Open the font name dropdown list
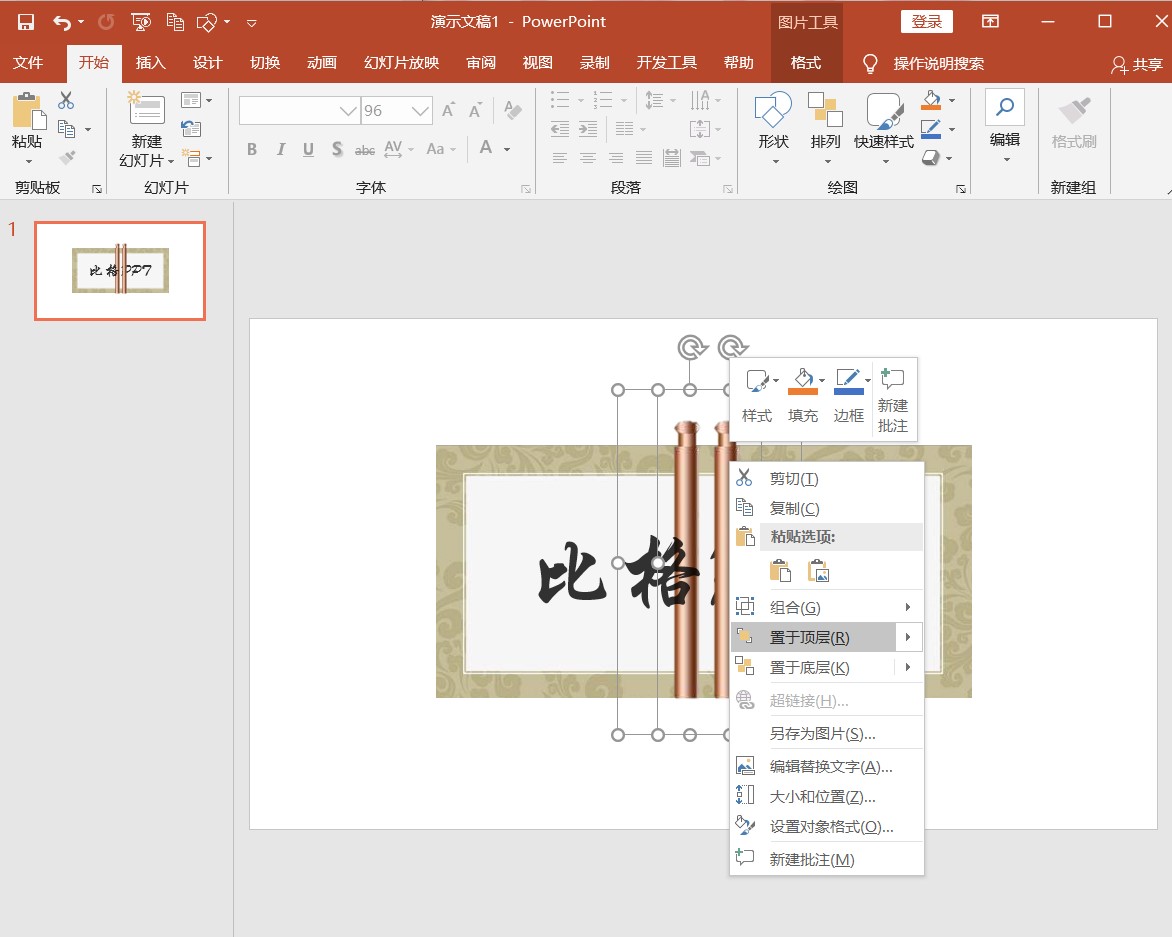1172x937 pixels. (x=348, y=111)
